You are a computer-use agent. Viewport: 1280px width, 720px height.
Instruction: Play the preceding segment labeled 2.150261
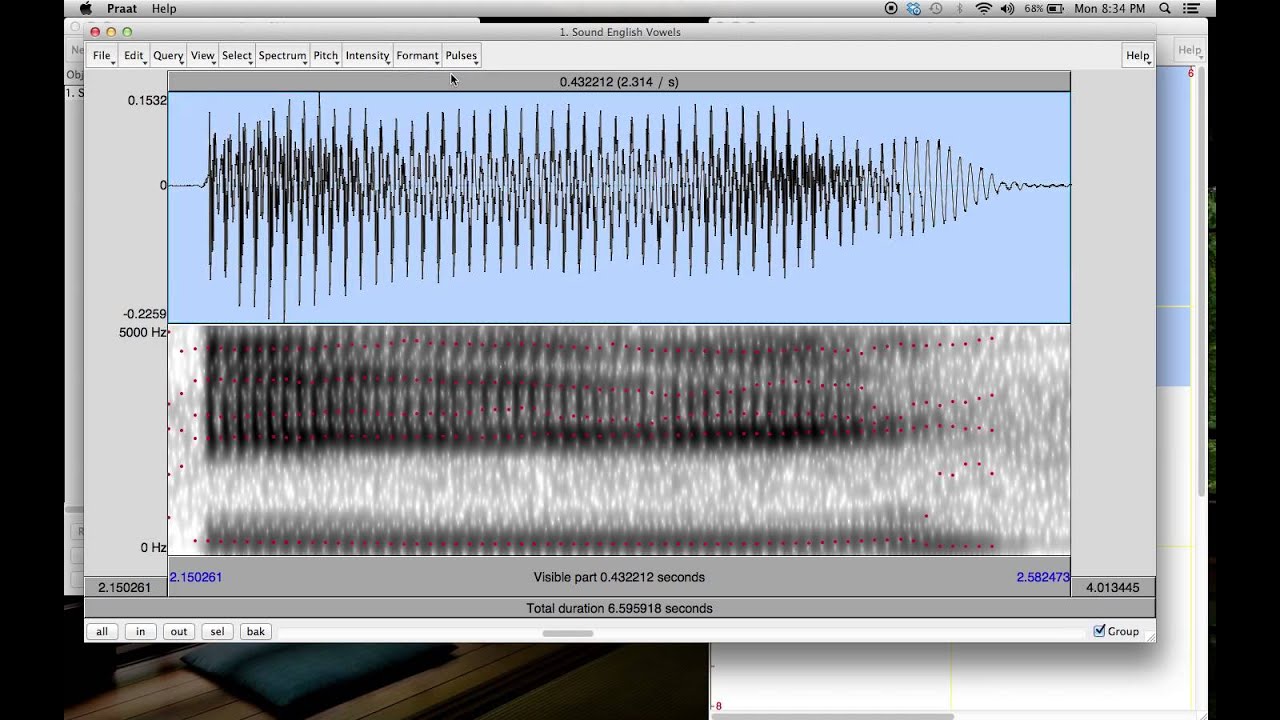pyautogui.click(x=126, y=587)
